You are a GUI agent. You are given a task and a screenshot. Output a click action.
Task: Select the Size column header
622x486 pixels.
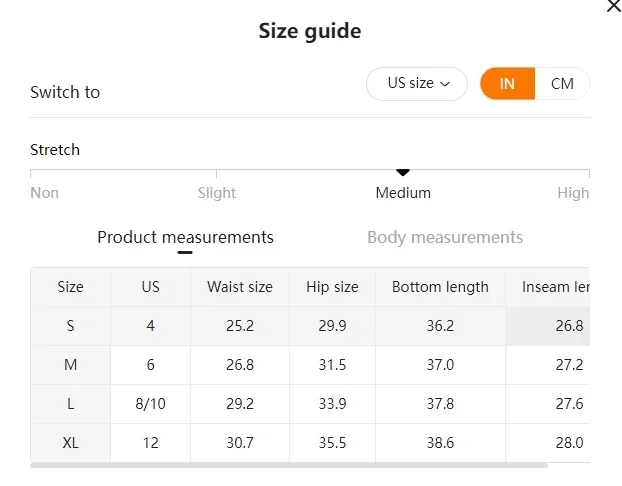pyautogui.click(x=71, y=287)
